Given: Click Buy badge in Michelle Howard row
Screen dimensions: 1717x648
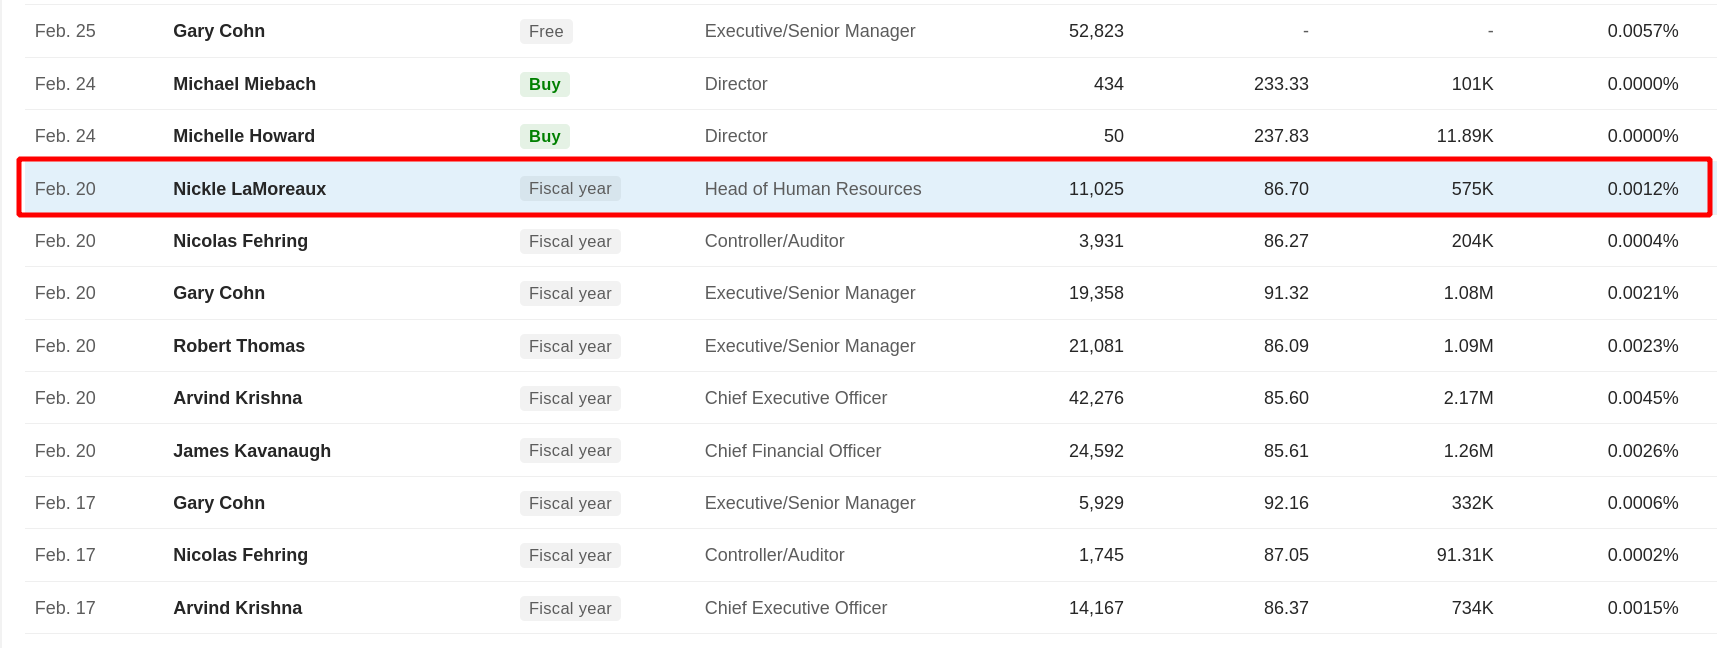Looking at the screenshot, I should 545,136.
